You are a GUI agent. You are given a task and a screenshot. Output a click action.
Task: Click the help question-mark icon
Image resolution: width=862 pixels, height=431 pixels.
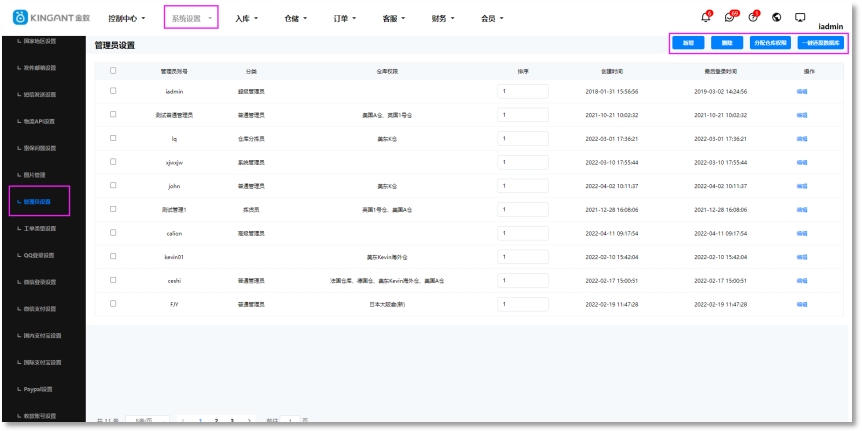pyautogui.click(x=753, y=18)
